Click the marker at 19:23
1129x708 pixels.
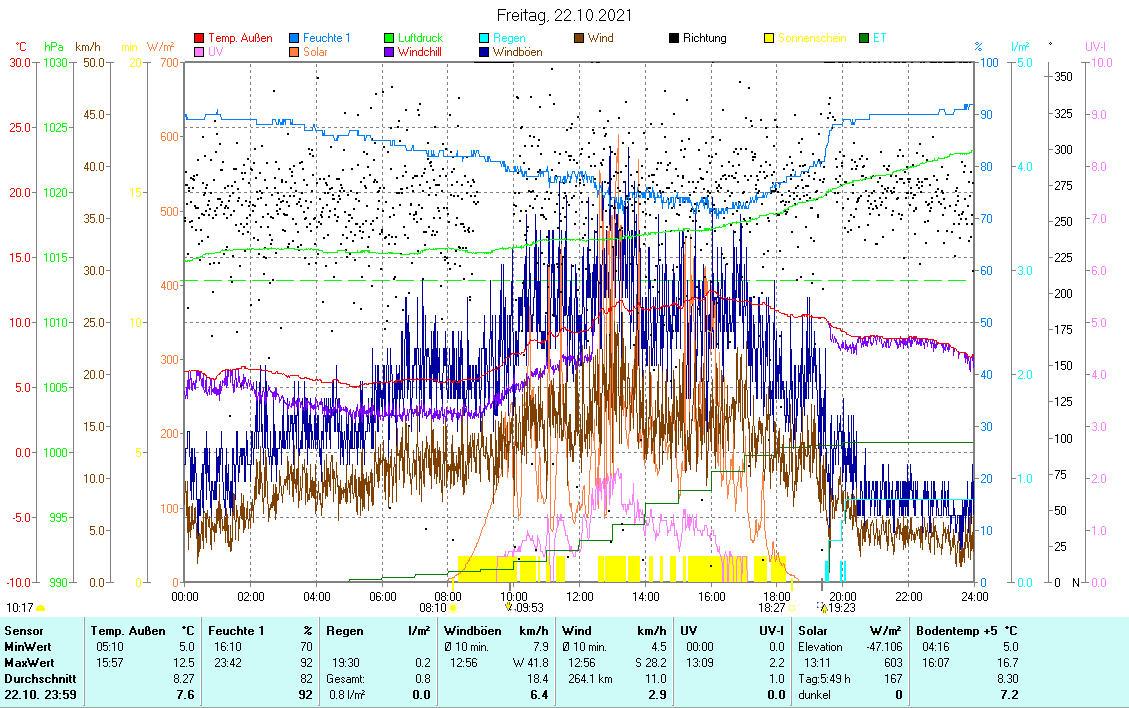(823, 607)
